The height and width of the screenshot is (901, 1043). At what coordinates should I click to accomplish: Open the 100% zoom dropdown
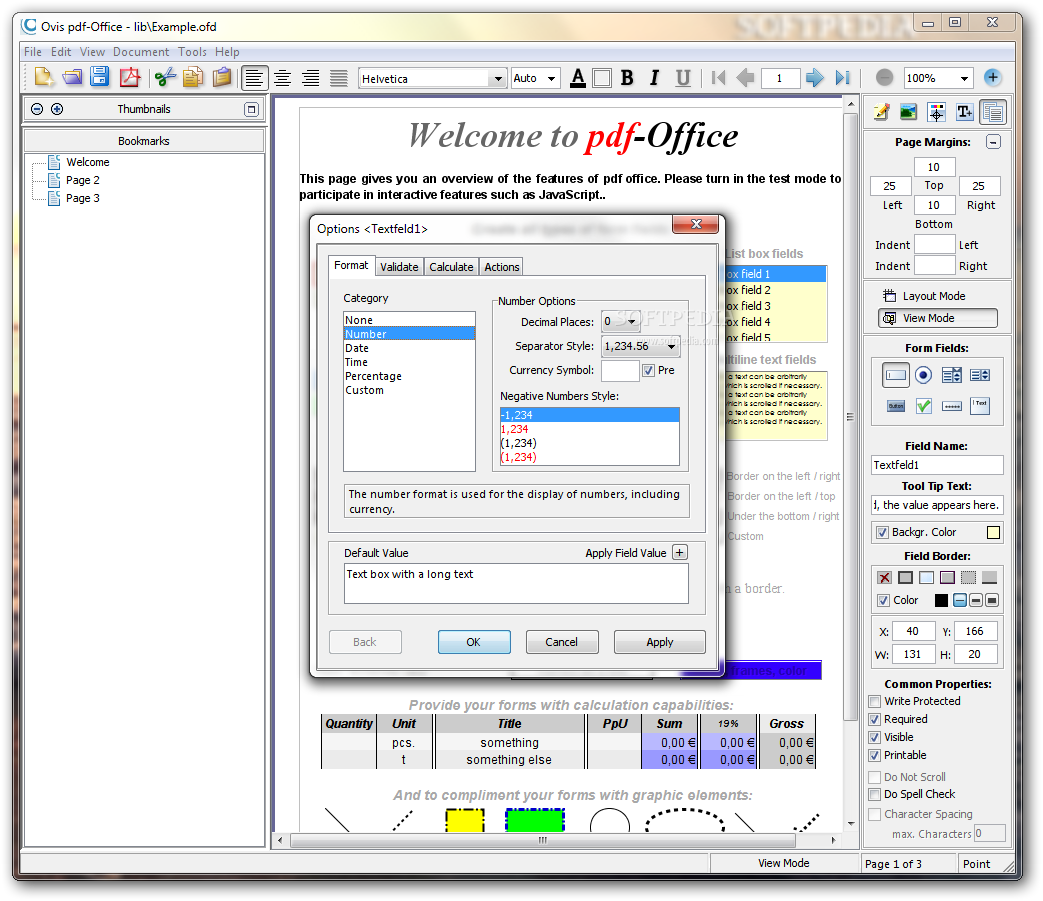tap(964, 78)
